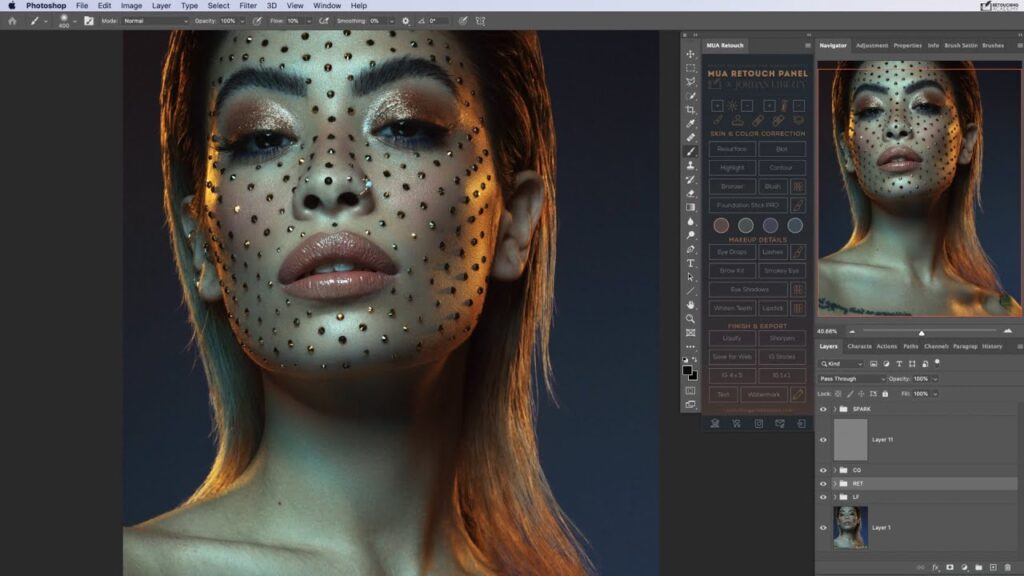Select the Crop tool

(x=690, y=110)
